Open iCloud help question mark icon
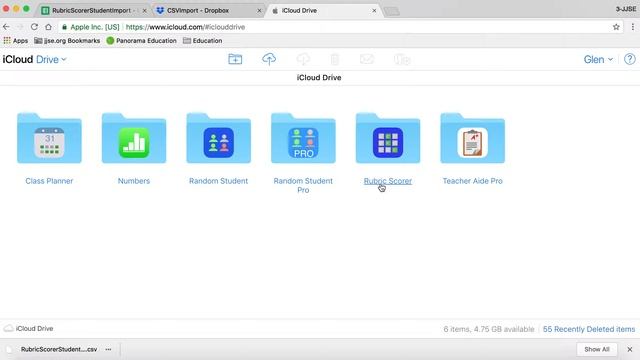Viewport: 640px width, 360px height. pyautogui.click(x=630, y=59)
